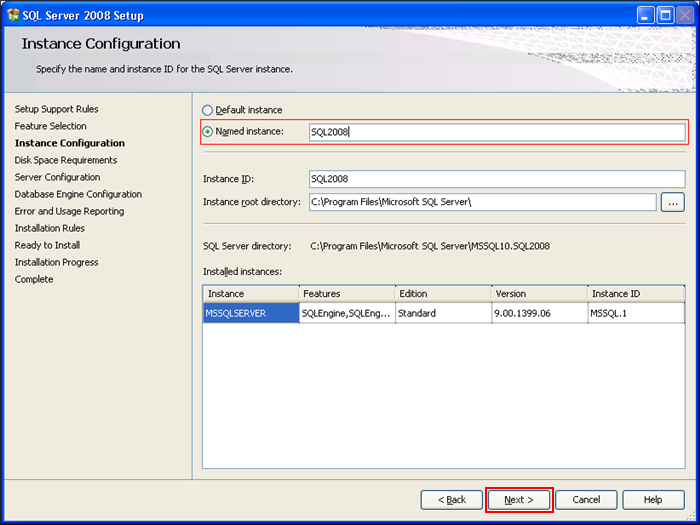
Task: Go back with the Back button
Action: point(452,499)
